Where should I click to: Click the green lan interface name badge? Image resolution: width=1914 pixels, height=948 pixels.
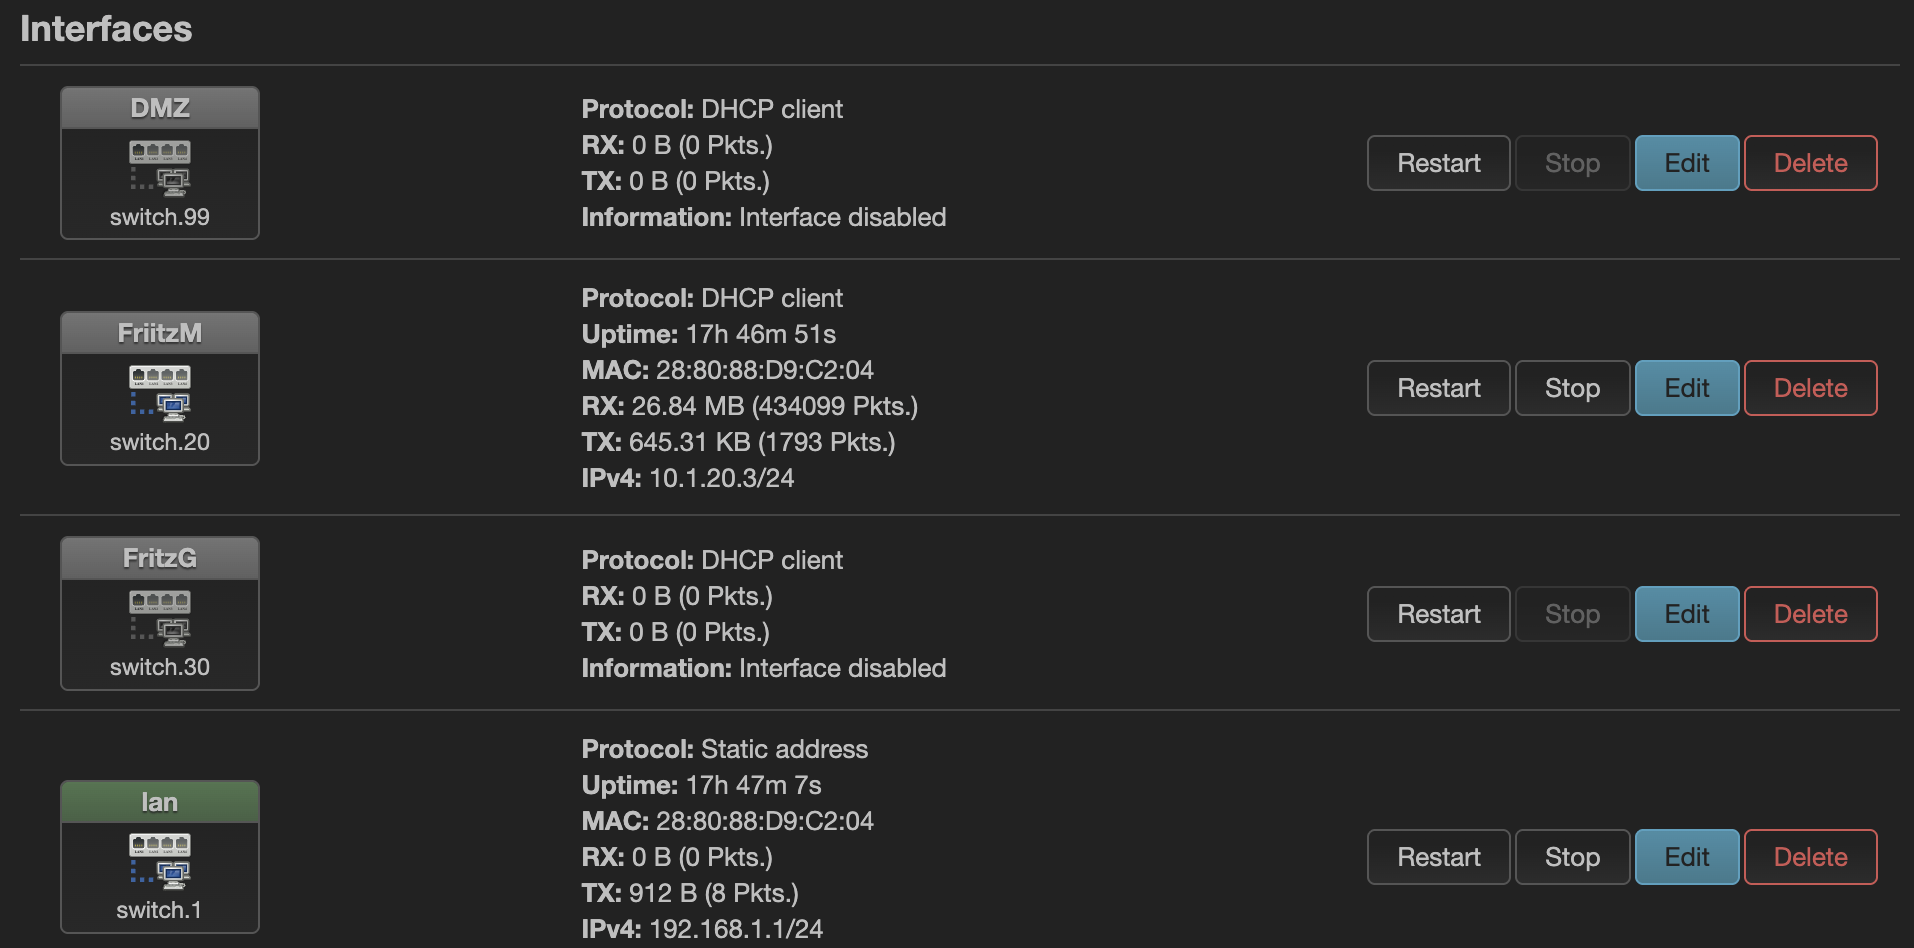click(160, 802)
